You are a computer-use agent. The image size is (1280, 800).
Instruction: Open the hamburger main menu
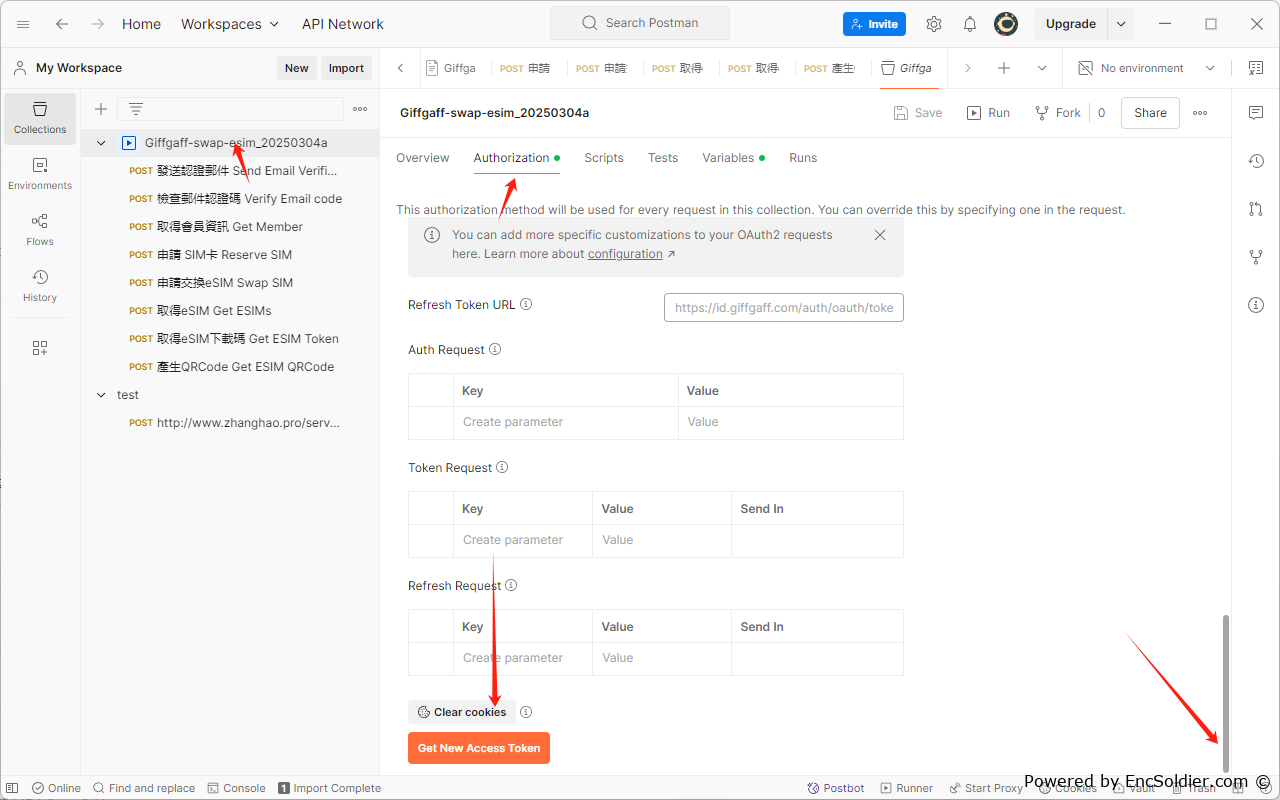click(23, 24)
